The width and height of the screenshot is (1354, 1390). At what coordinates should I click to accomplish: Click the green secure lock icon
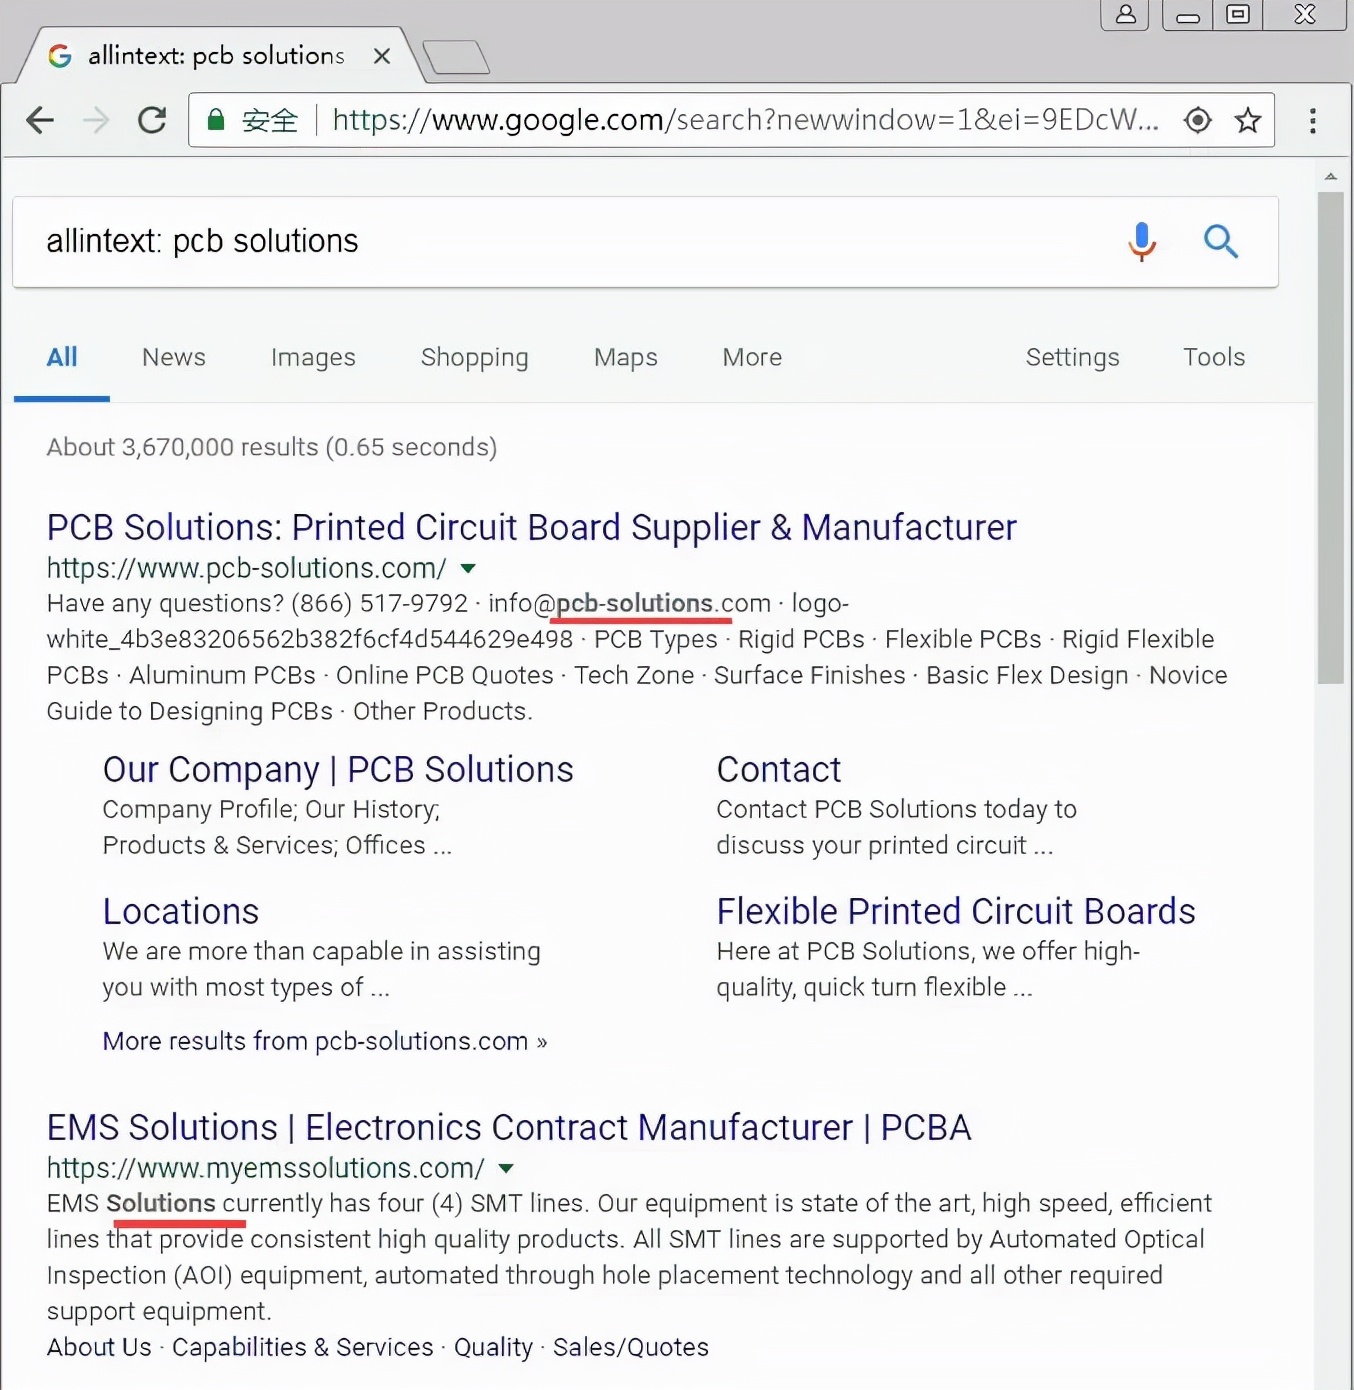(x=215, y=120)
